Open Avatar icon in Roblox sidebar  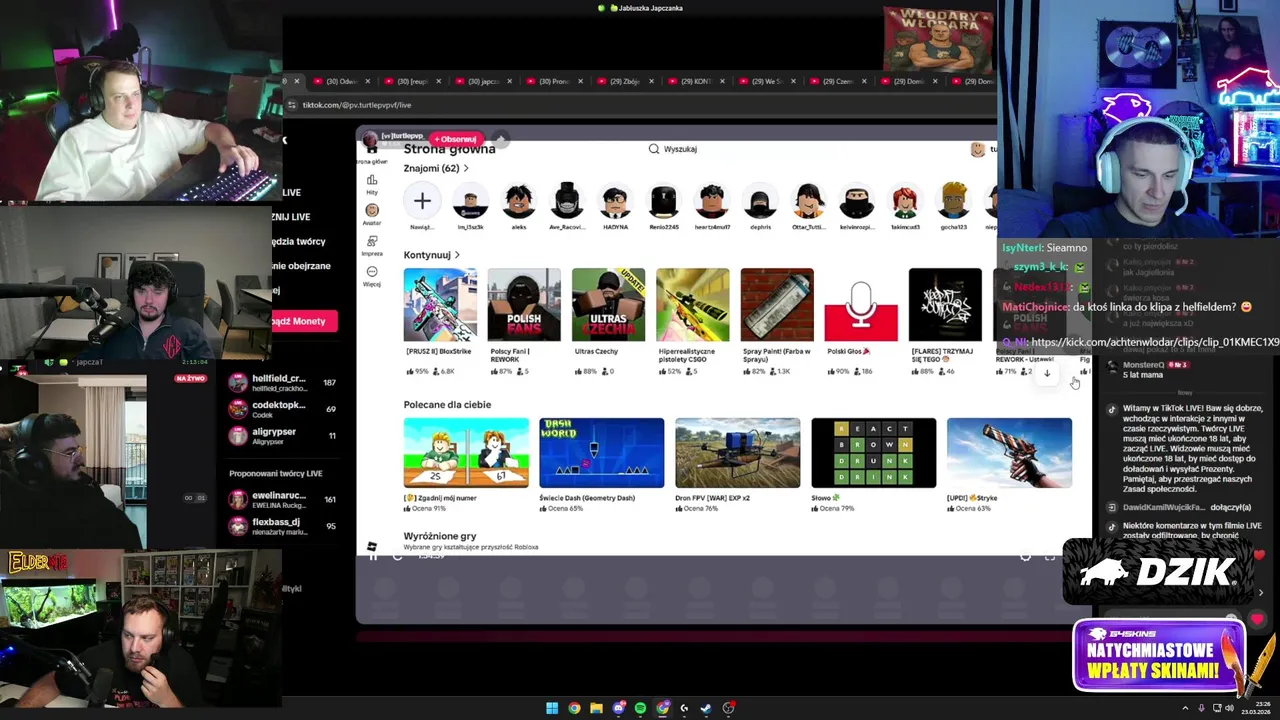pyautogui.click(x=372, y=210)
